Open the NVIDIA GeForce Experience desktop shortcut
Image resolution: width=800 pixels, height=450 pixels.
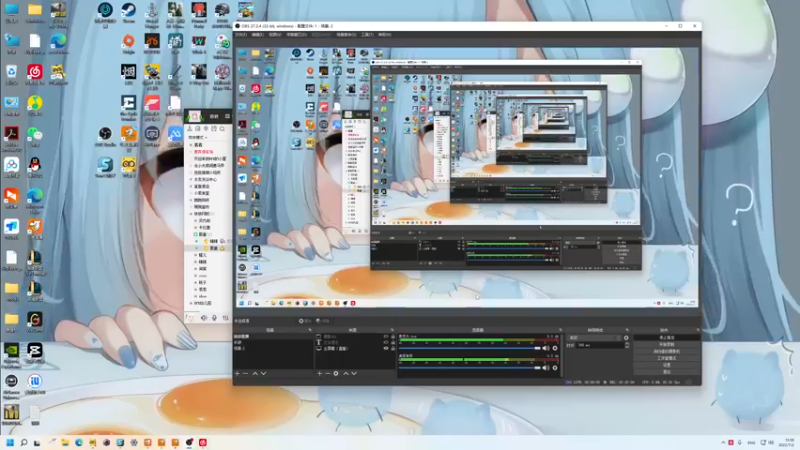pyautogui.click(x=11, y=355)
